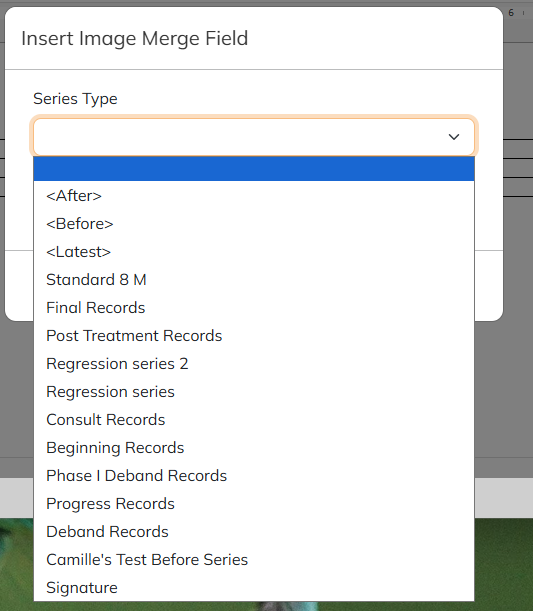The height and width of the screenshot is (611, 533).
Task: Select the Signature option
Action: 254,588
